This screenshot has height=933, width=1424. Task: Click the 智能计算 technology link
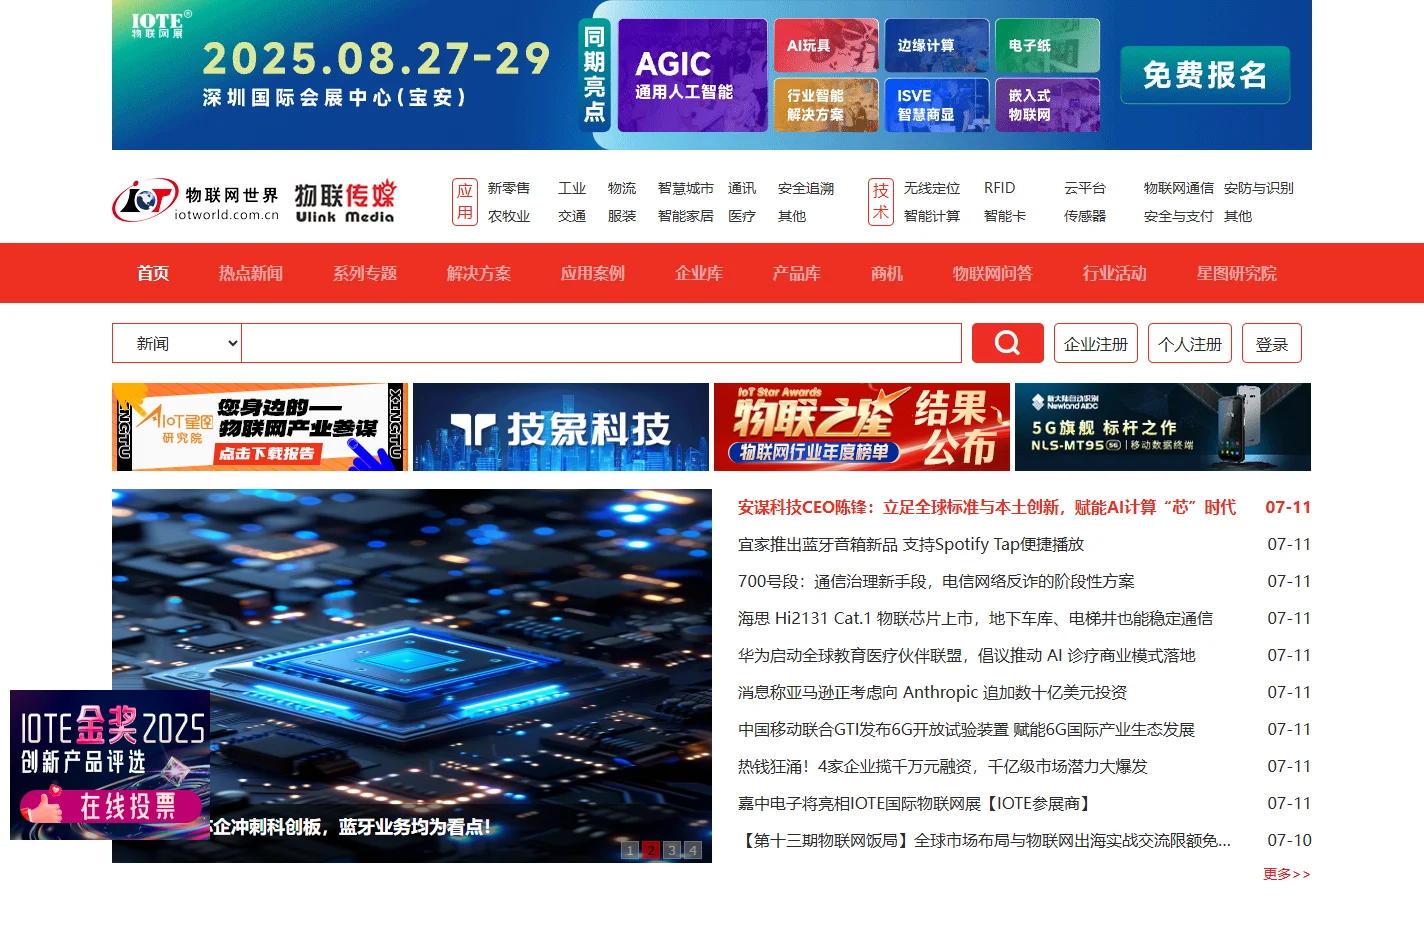coord(932,216)
